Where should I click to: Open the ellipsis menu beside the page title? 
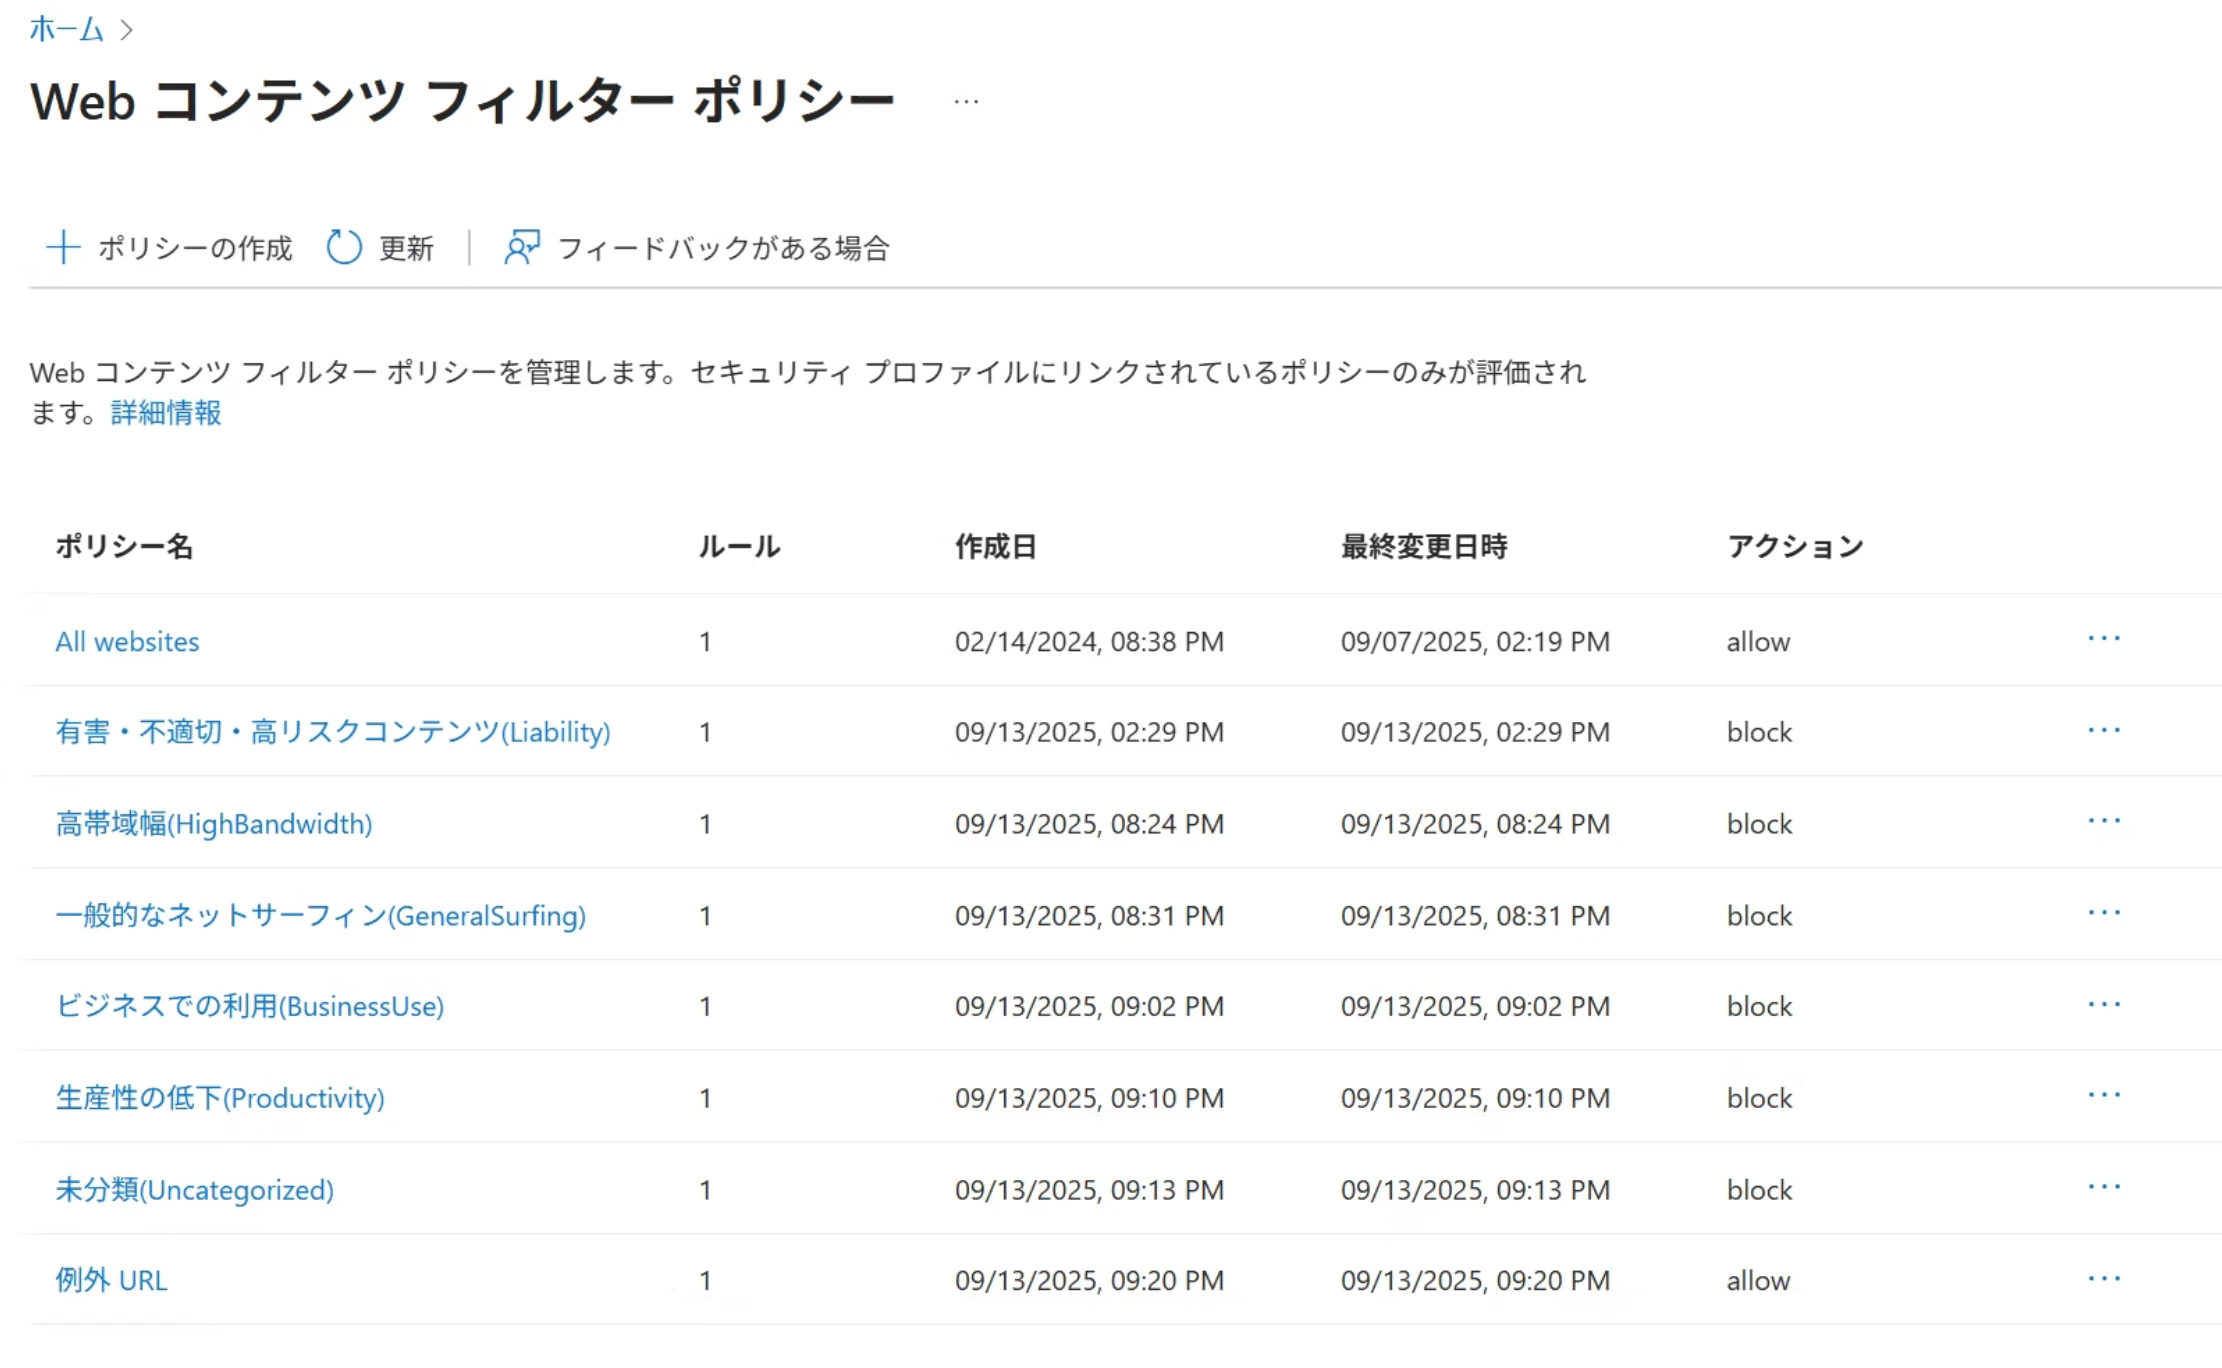pos(966,101)
